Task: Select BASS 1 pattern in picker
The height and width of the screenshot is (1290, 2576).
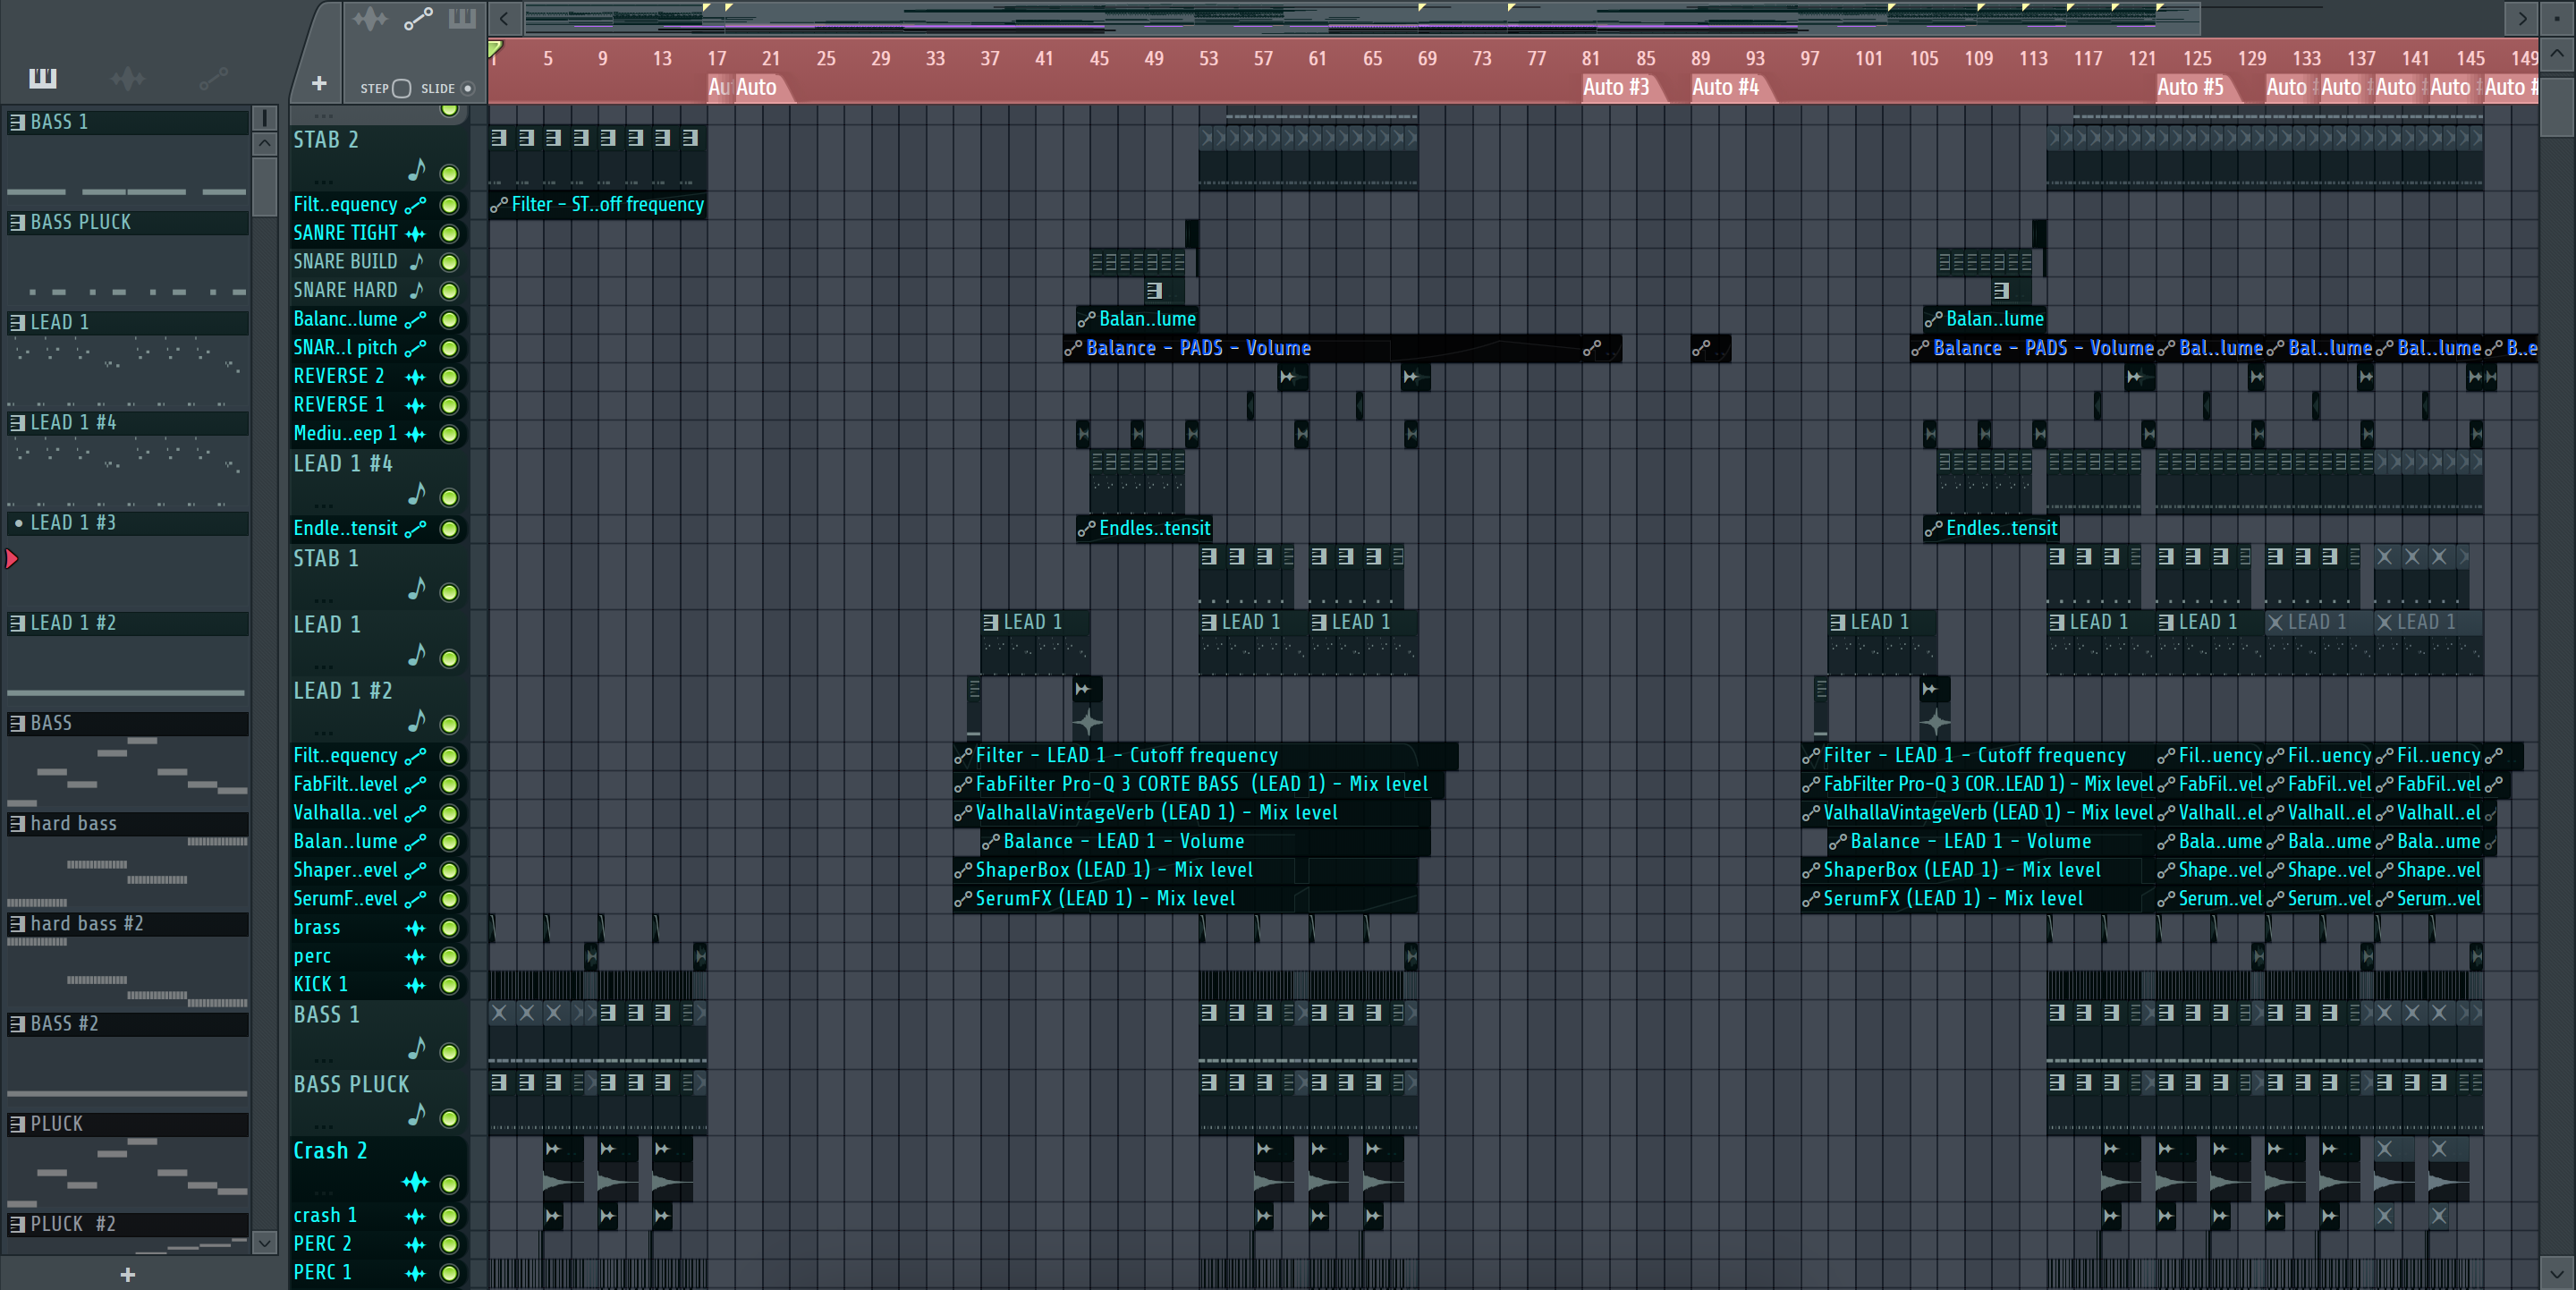Action: pyautogui.click(x=128, y=122)
